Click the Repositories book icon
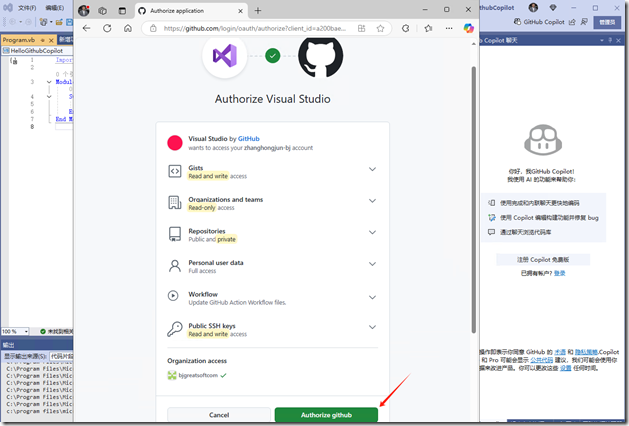The height and width of the screenshot is (426, 629). click(x=175, y=234)
